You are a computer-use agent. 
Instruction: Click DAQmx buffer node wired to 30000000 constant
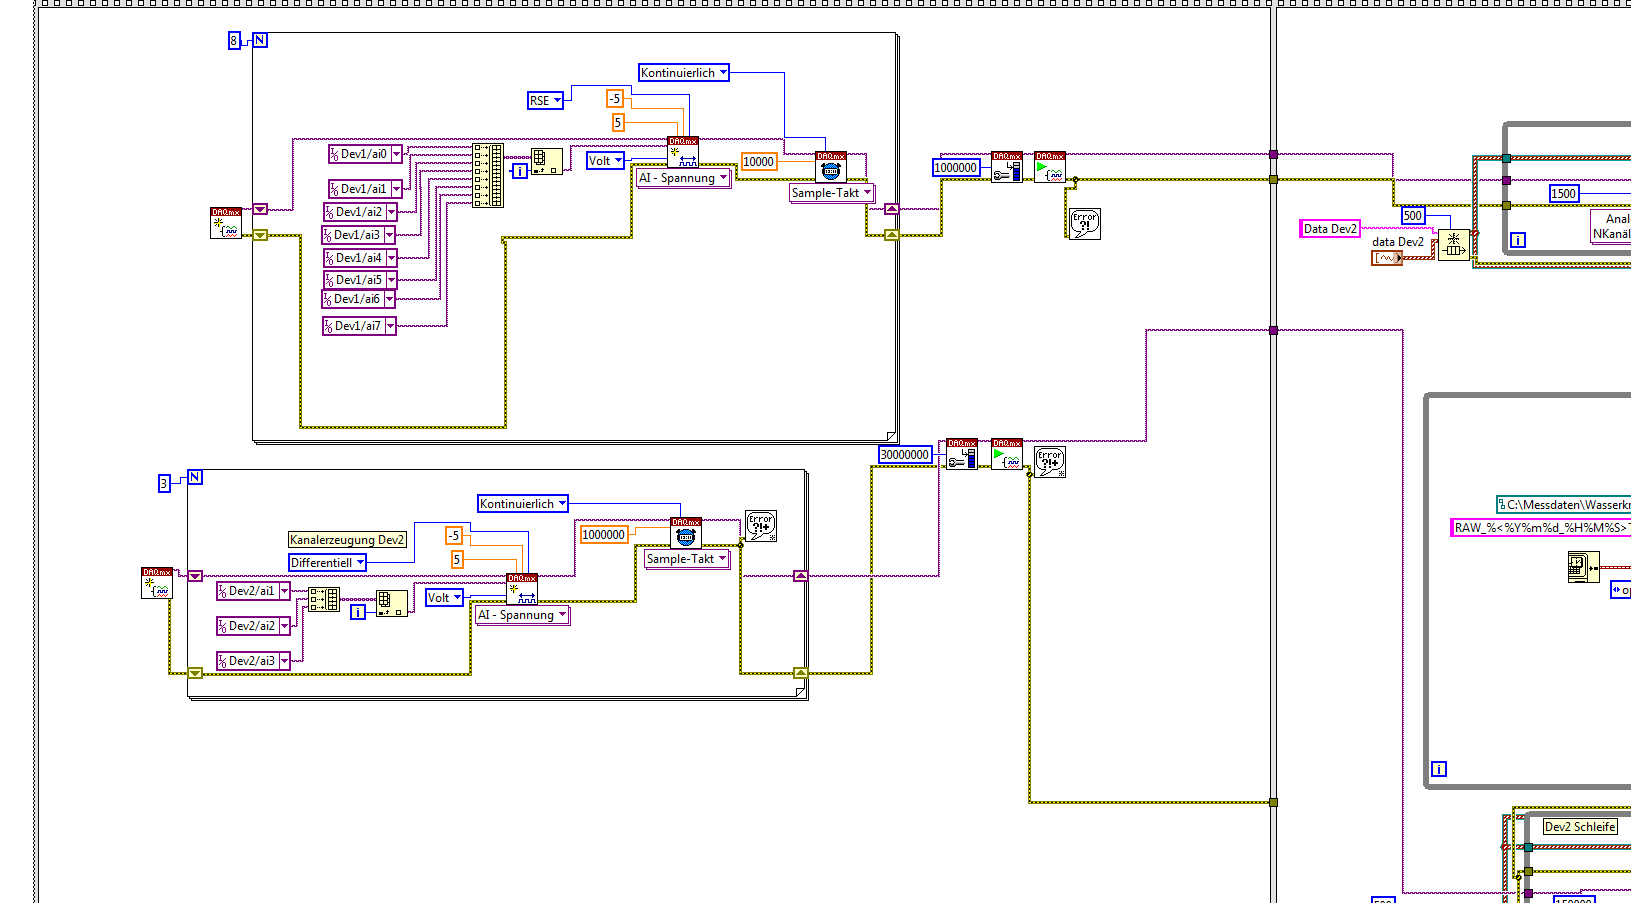(962, 454)
